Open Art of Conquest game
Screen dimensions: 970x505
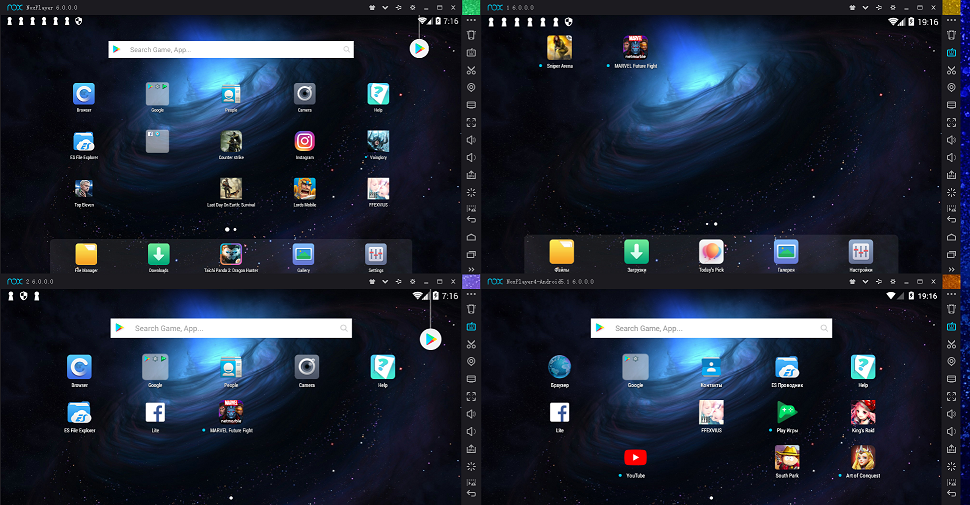(863, 457)
